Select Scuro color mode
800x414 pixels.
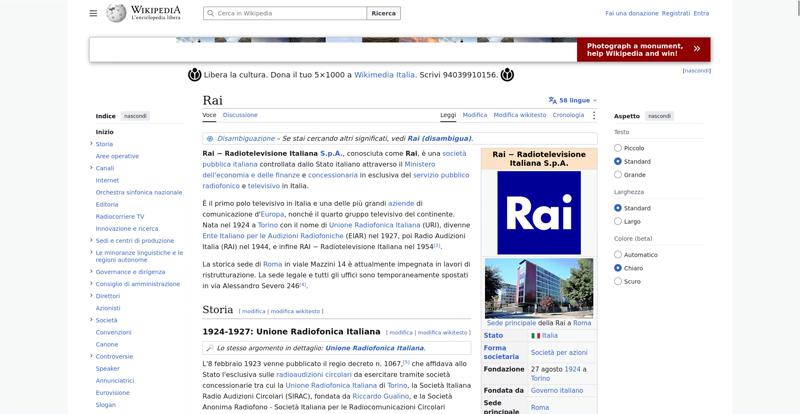pyautogui.click(x=618, y=281)
